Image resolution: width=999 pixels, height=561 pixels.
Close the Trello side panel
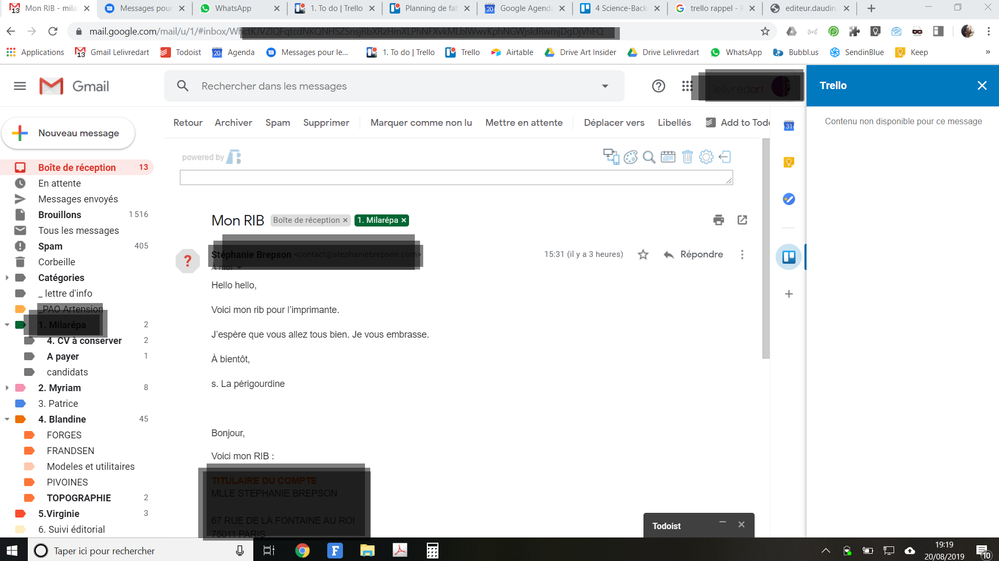(x=982, y=85)
